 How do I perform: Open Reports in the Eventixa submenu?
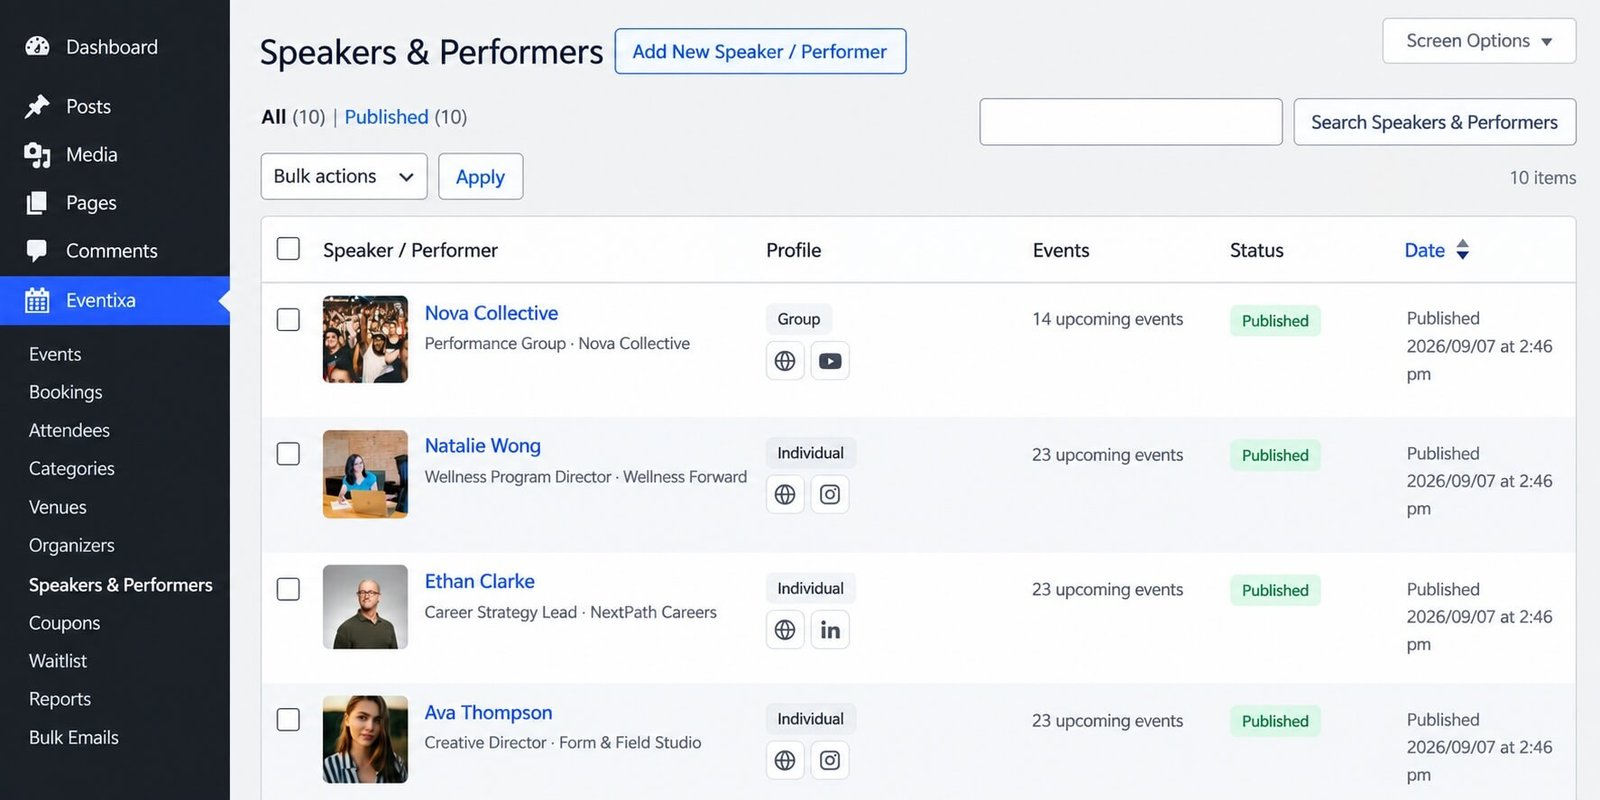60,699
